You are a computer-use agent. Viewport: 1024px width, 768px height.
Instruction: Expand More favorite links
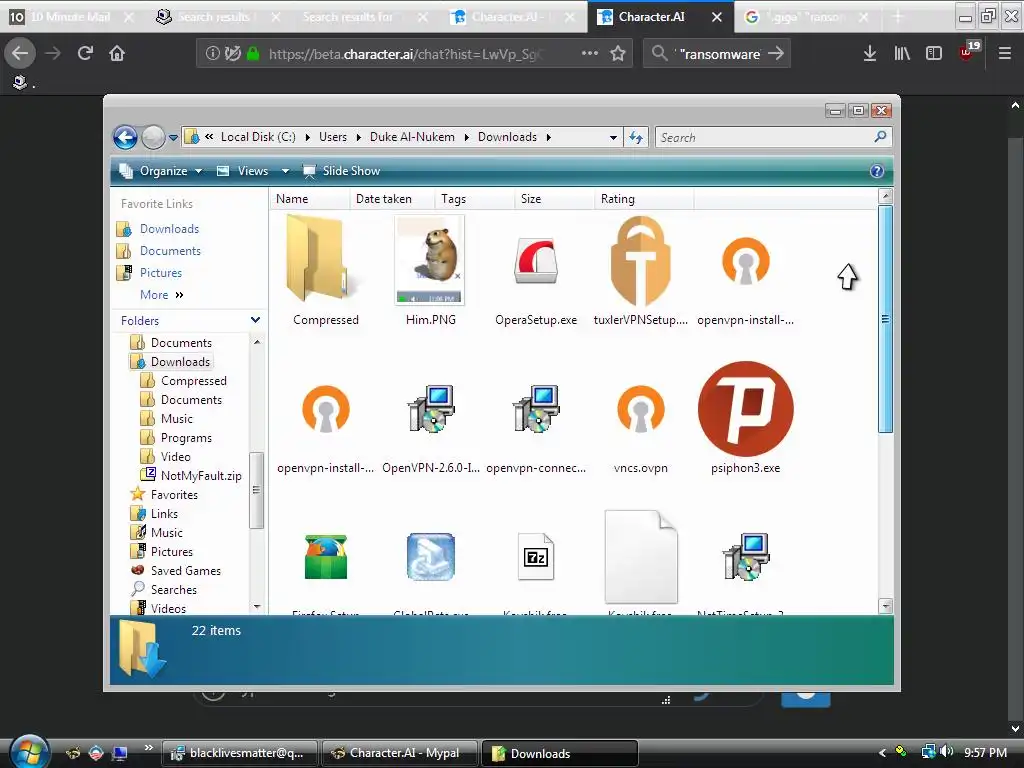click(161, 295)
